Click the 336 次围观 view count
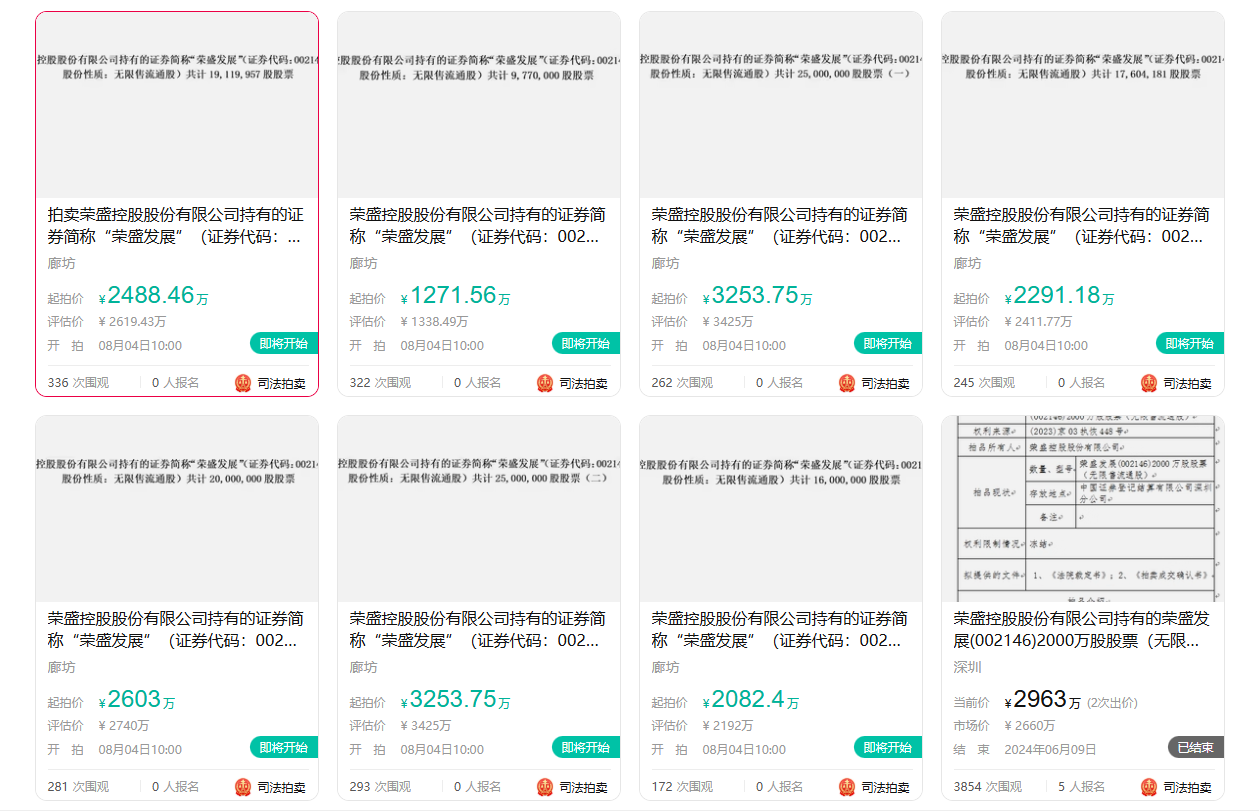 pyautogui.click(x=78, y=383)
